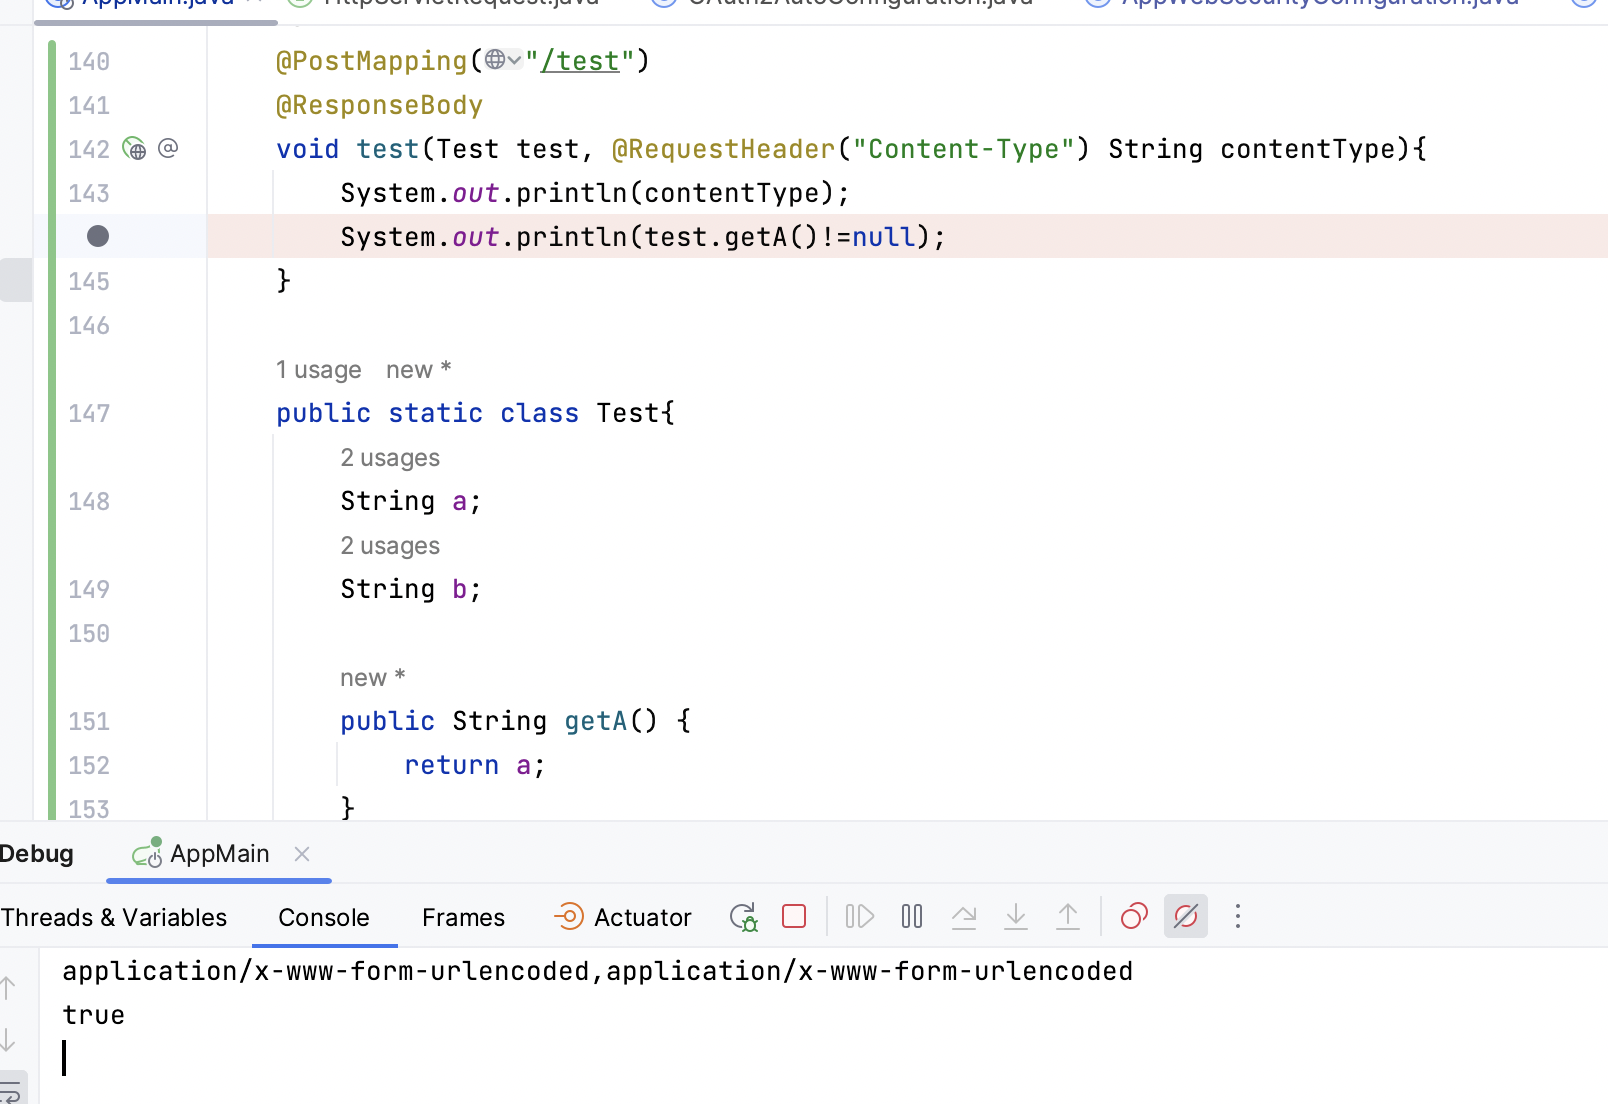Image resolution: width=1608 pixels, height=1104 pixels.
Task: Click the Step Out button
Action: [x=1068, y=916]
